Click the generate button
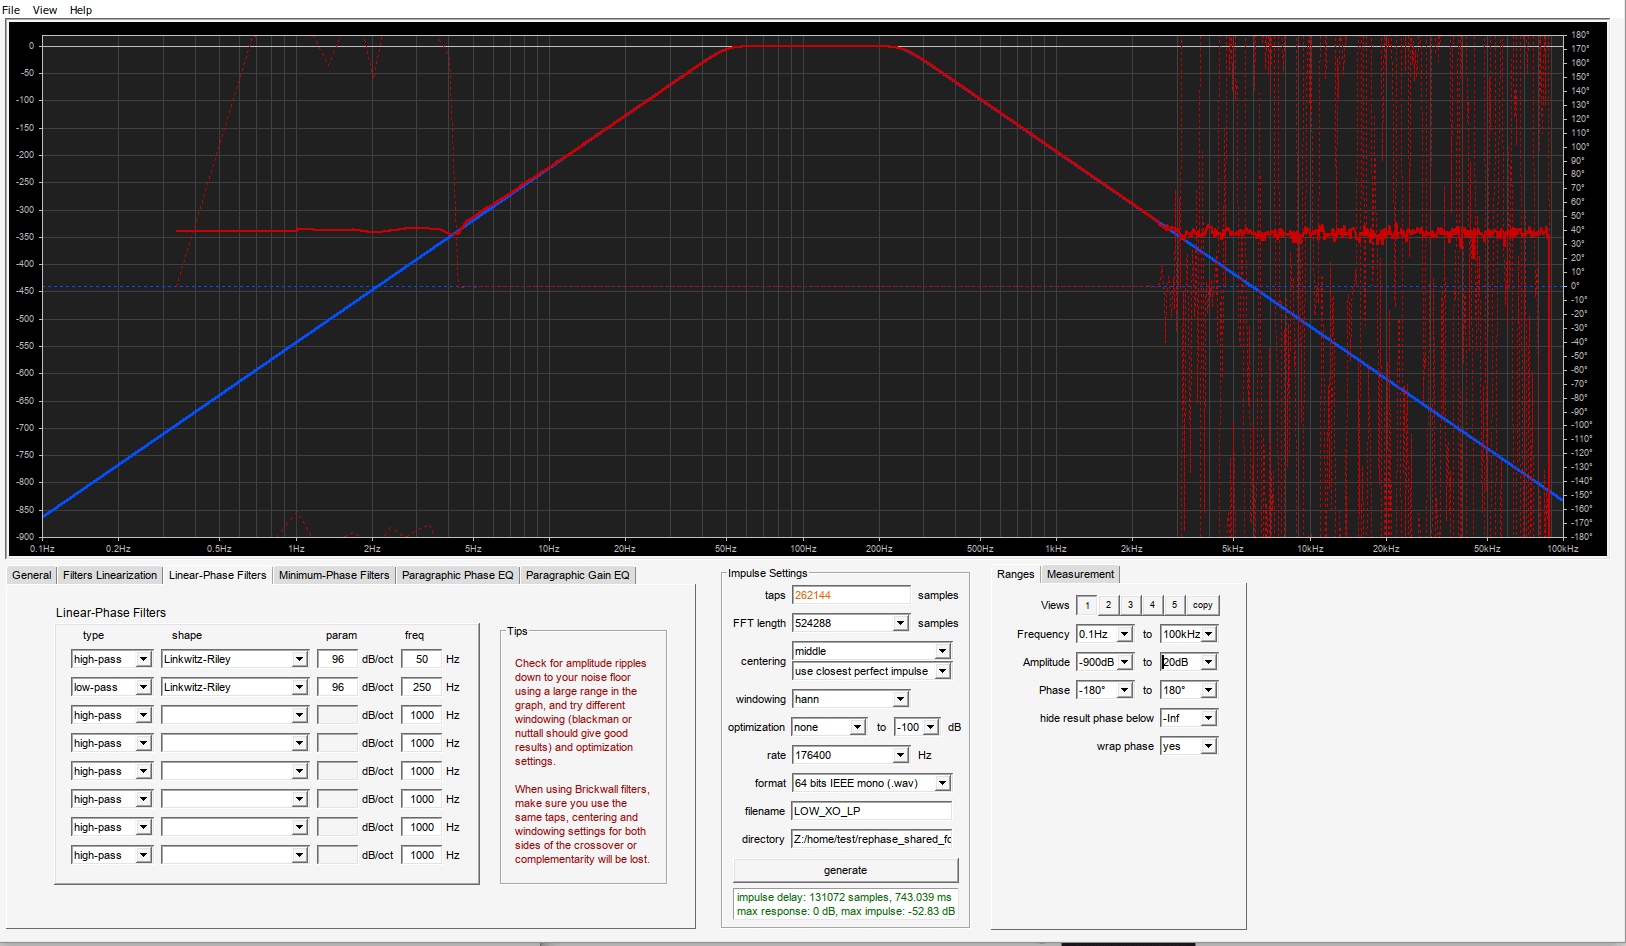Image resolution: width=1626 pixels, height=946 pixels. click(845, 870)
